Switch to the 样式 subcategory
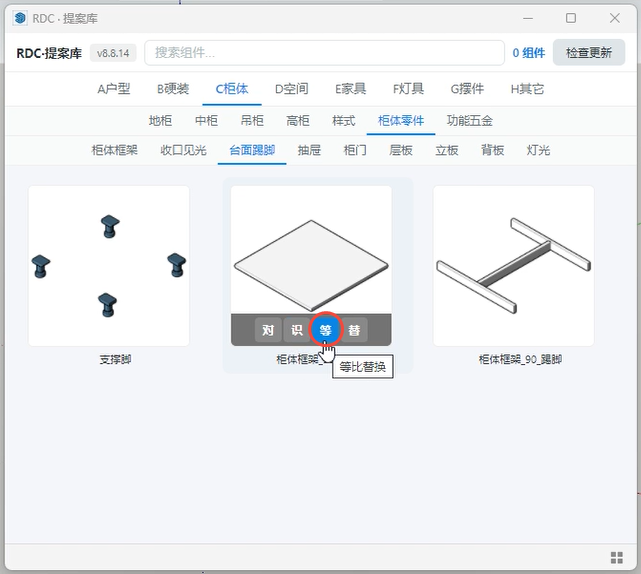 tap(343, 121)
